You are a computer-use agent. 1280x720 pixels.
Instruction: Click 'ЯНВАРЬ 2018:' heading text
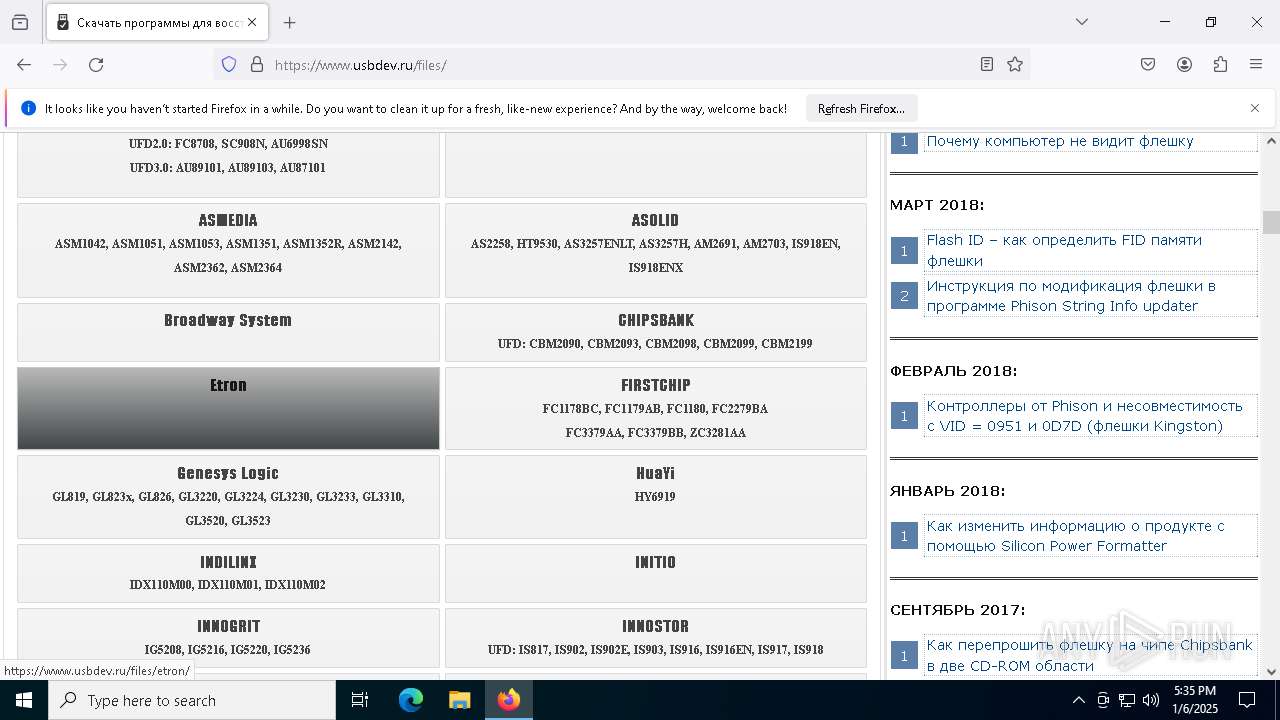(x=948, y=491)
